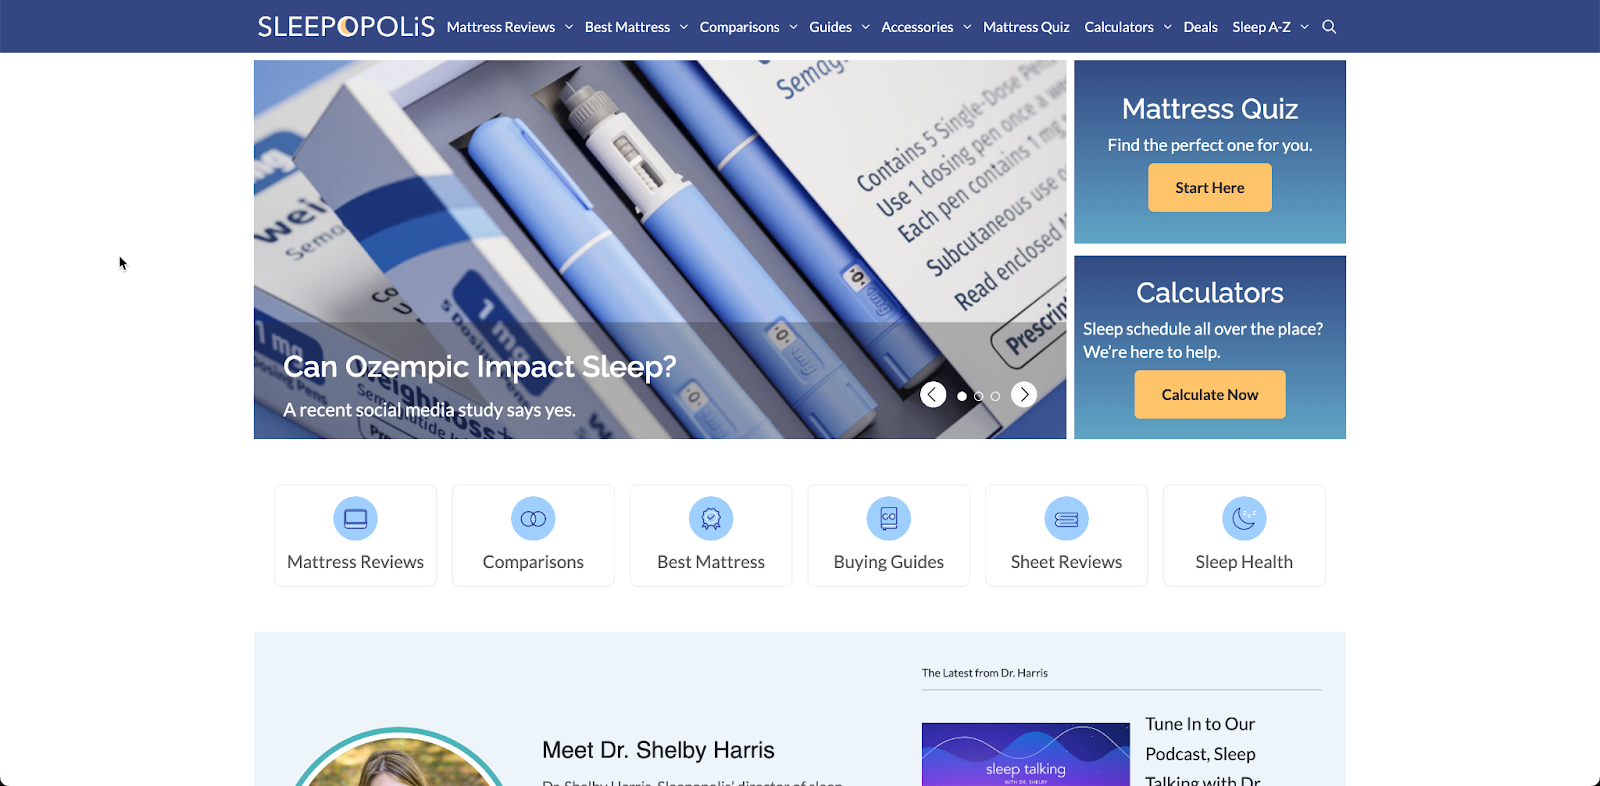Click the Sleep Health card label

[1244, 562]
